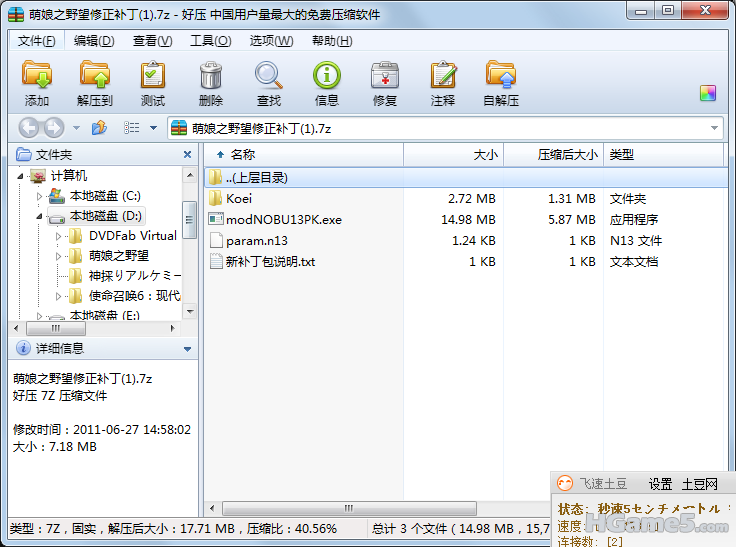Sort by the 压缩后大小 column header
Image resolution: width=736 pixels, height=547 pixels.
click(x=553, y=154)
